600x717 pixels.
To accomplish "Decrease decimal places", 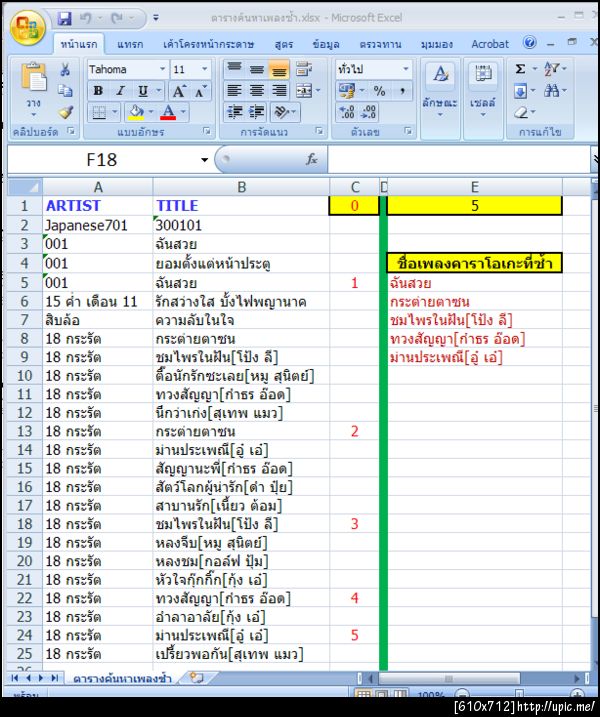I will click(x=370, y=112).
